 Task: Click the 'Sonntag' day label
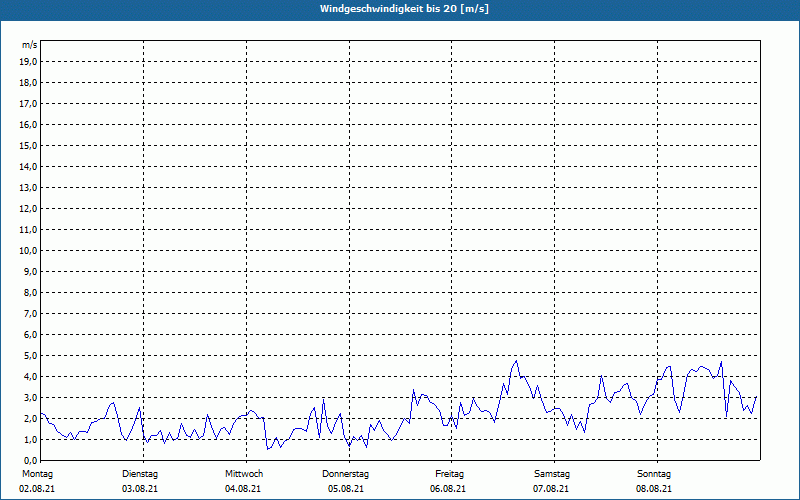(x=654, y=474)
